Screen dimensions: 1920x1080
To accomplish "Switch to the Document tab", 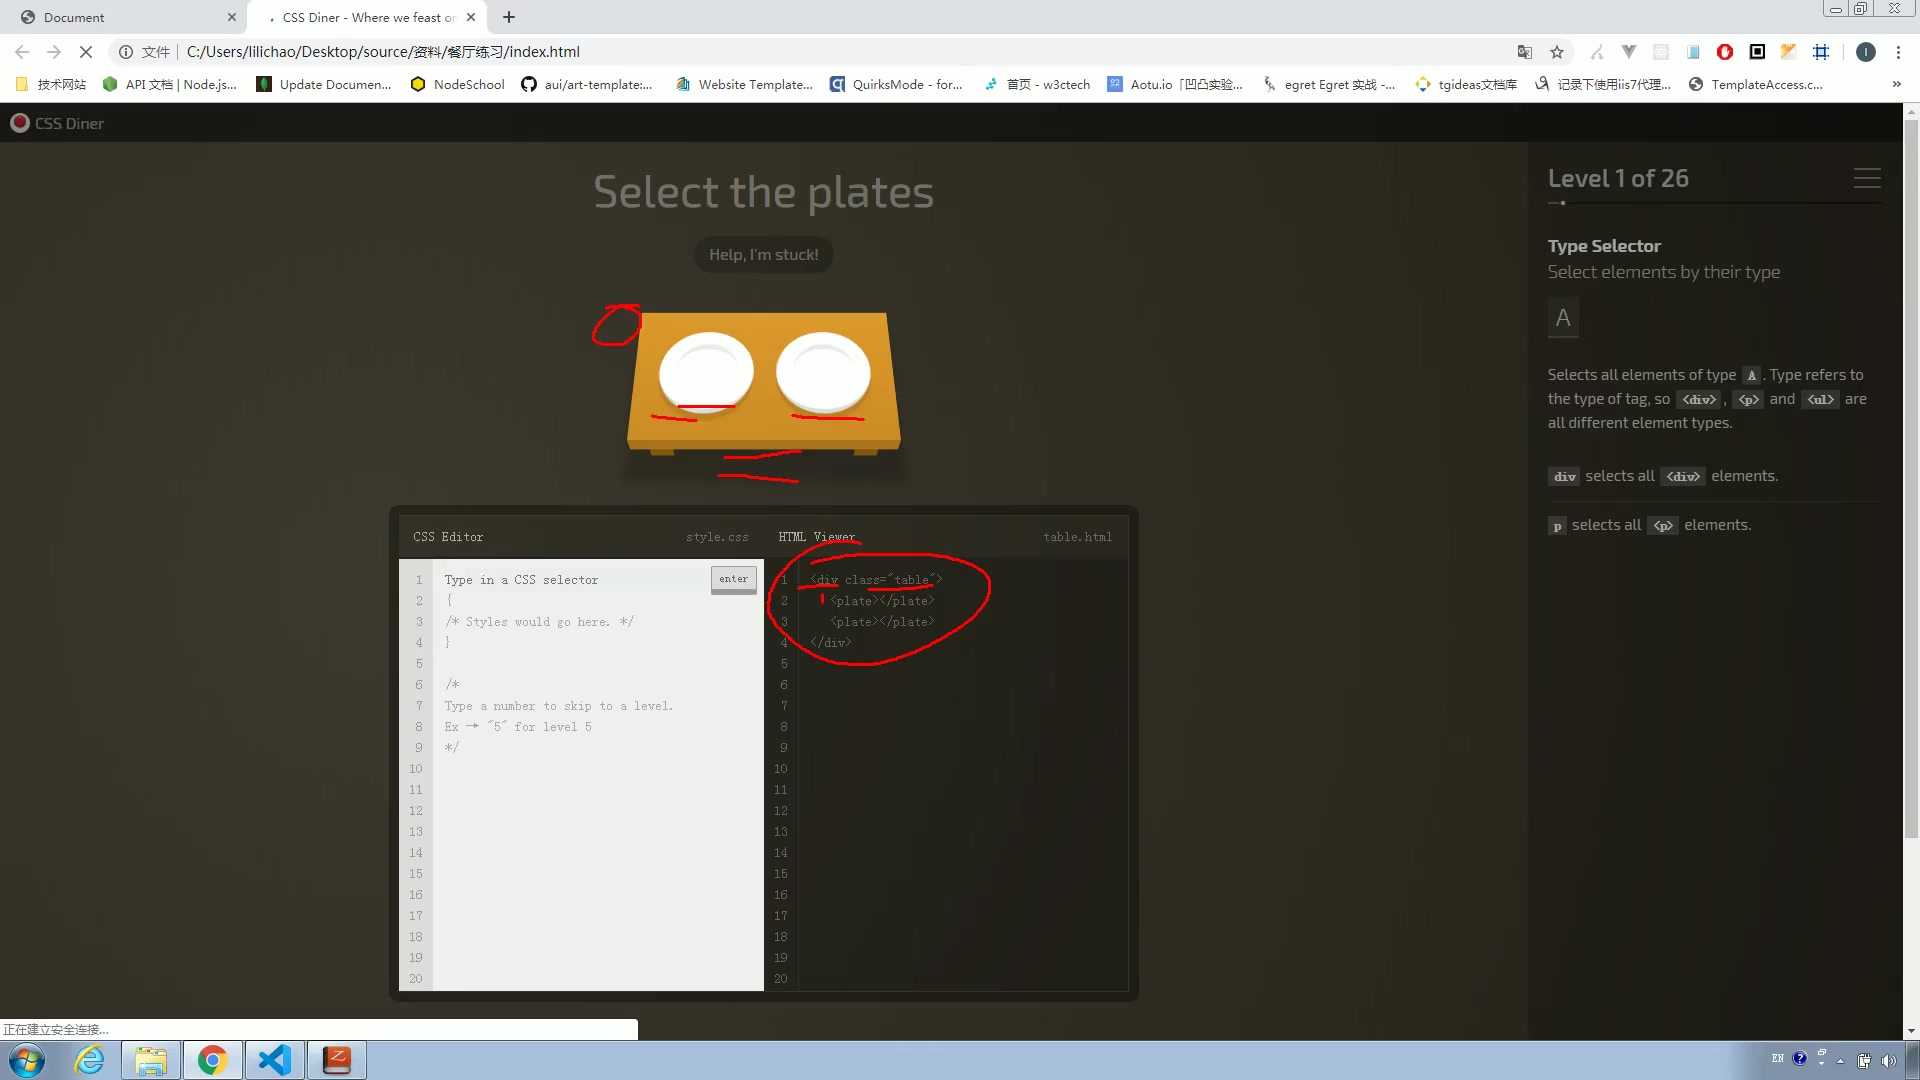I will pyautogui.click(x=122, y=17).
